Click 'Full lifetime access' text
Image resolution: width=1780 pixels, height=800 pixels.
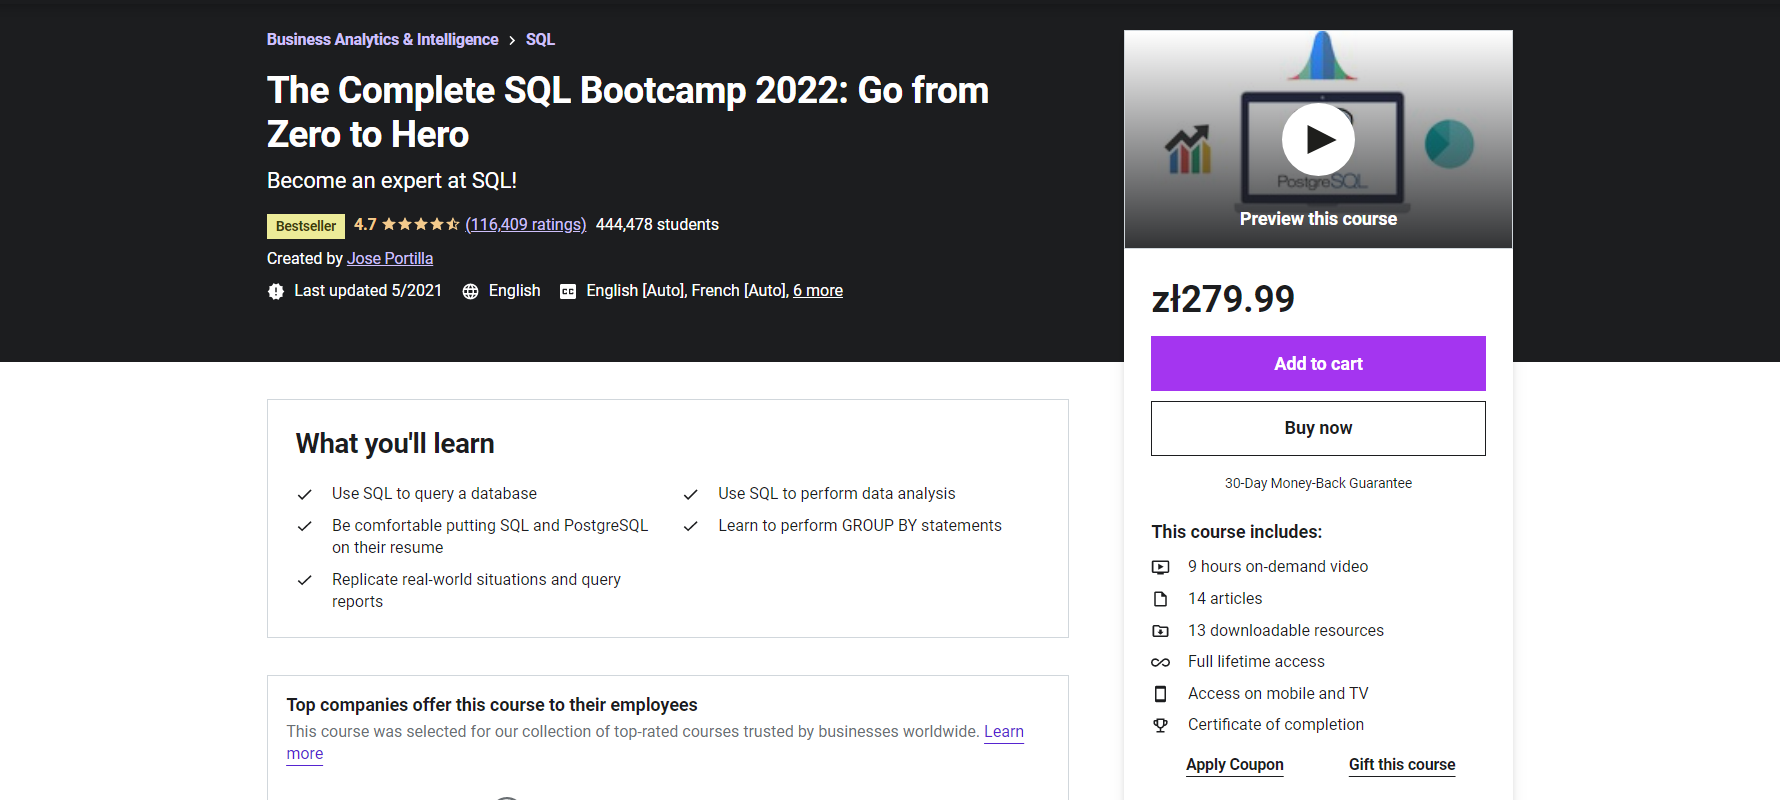[x=1256, y=661]
